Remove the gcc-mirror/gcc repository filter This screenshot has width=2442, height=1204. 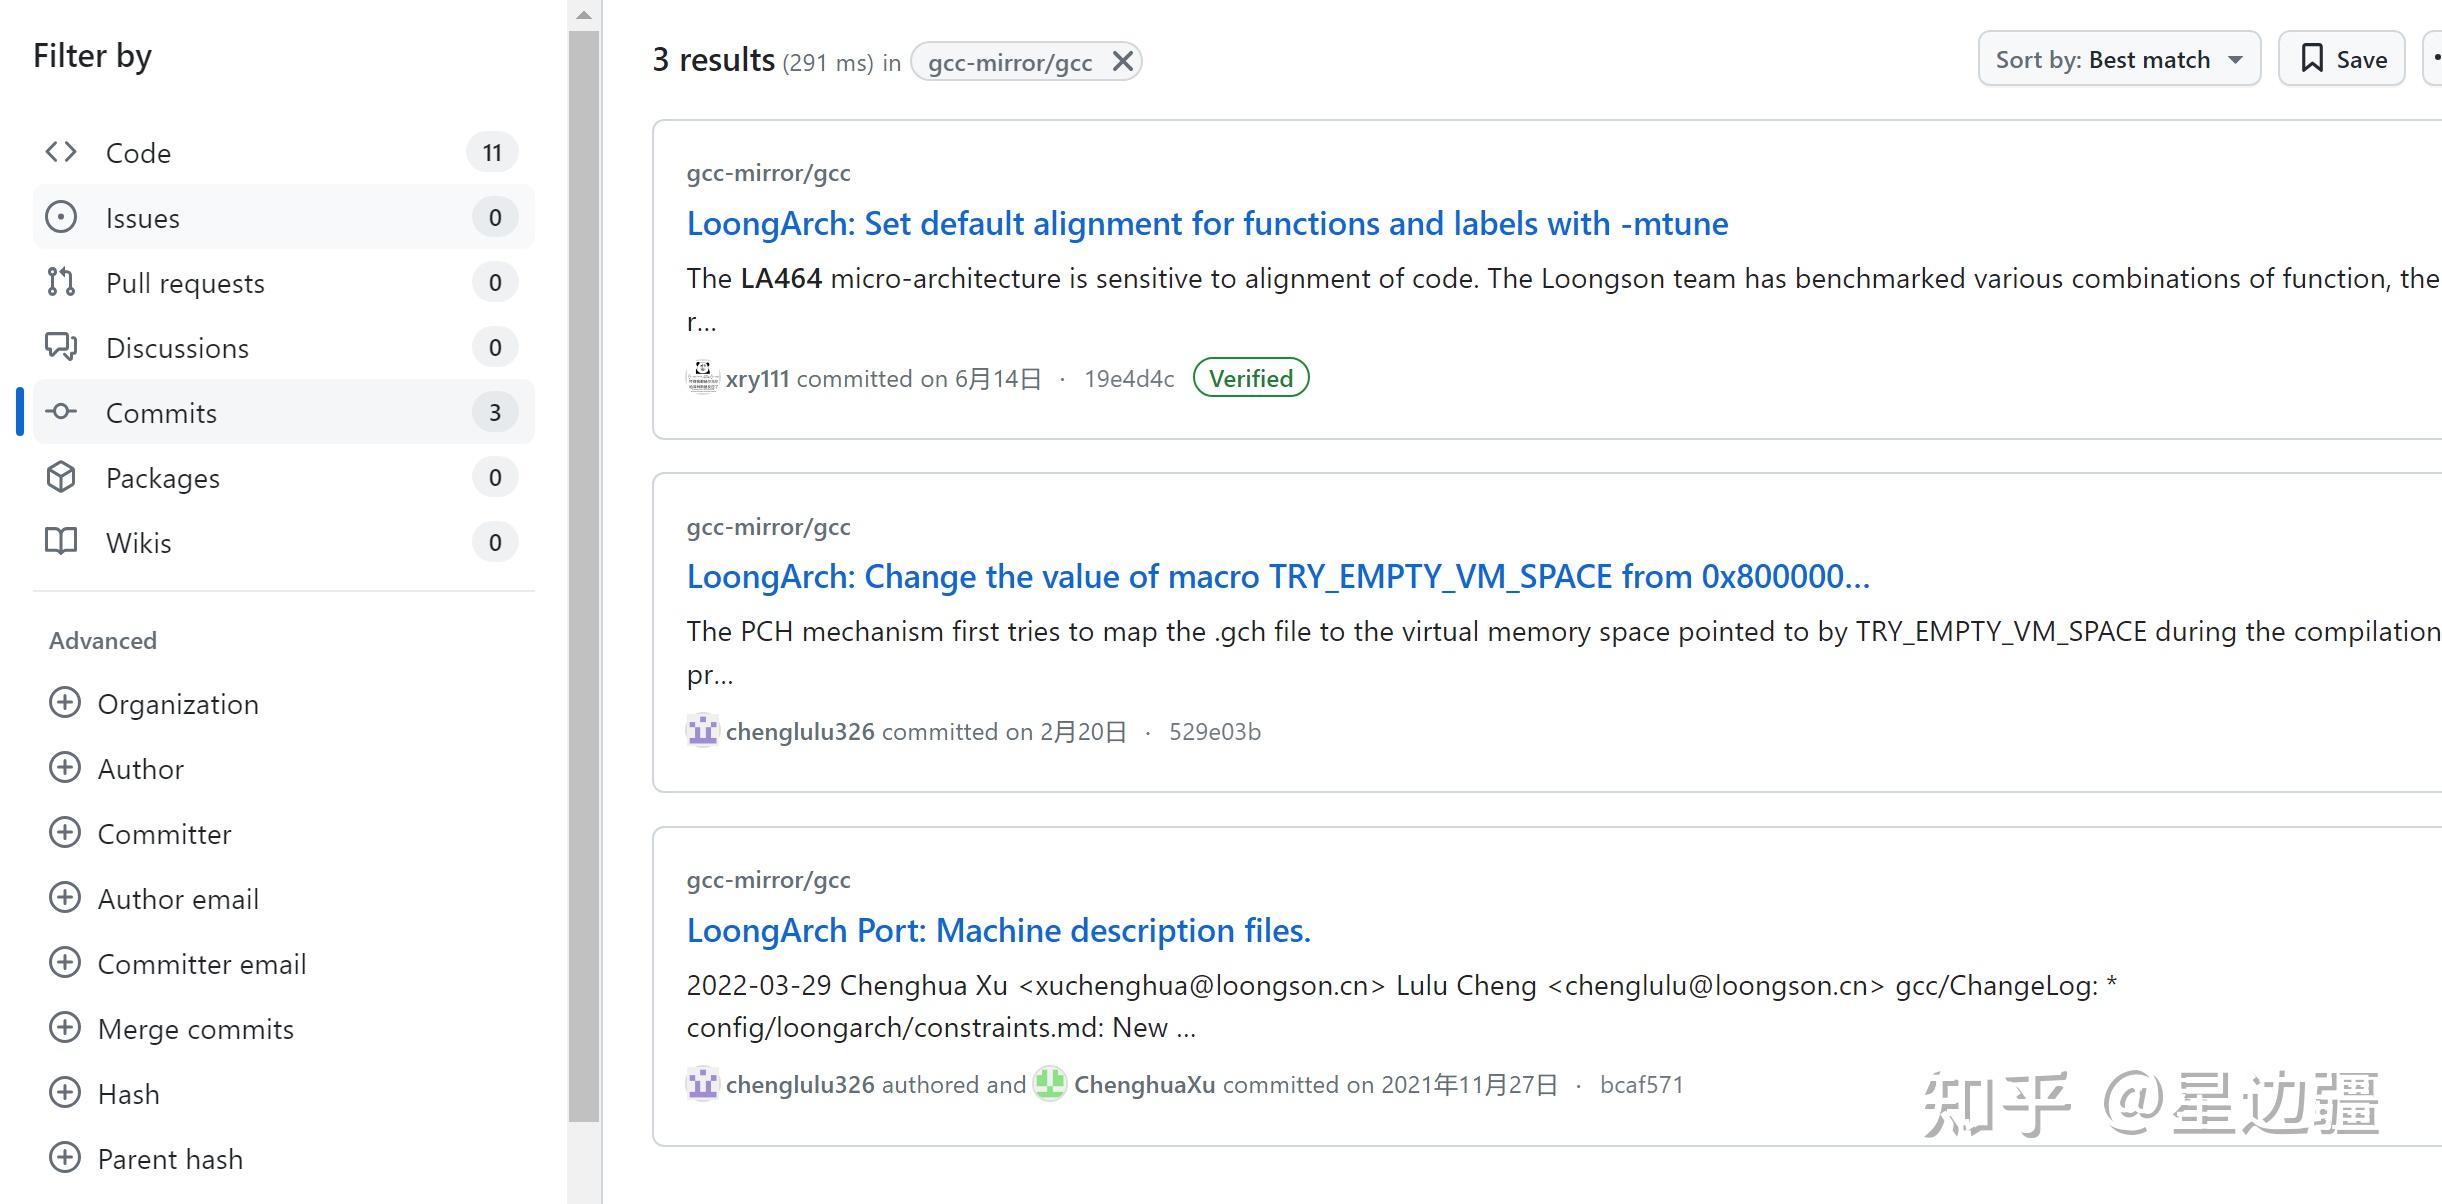tap(1122, 62)
